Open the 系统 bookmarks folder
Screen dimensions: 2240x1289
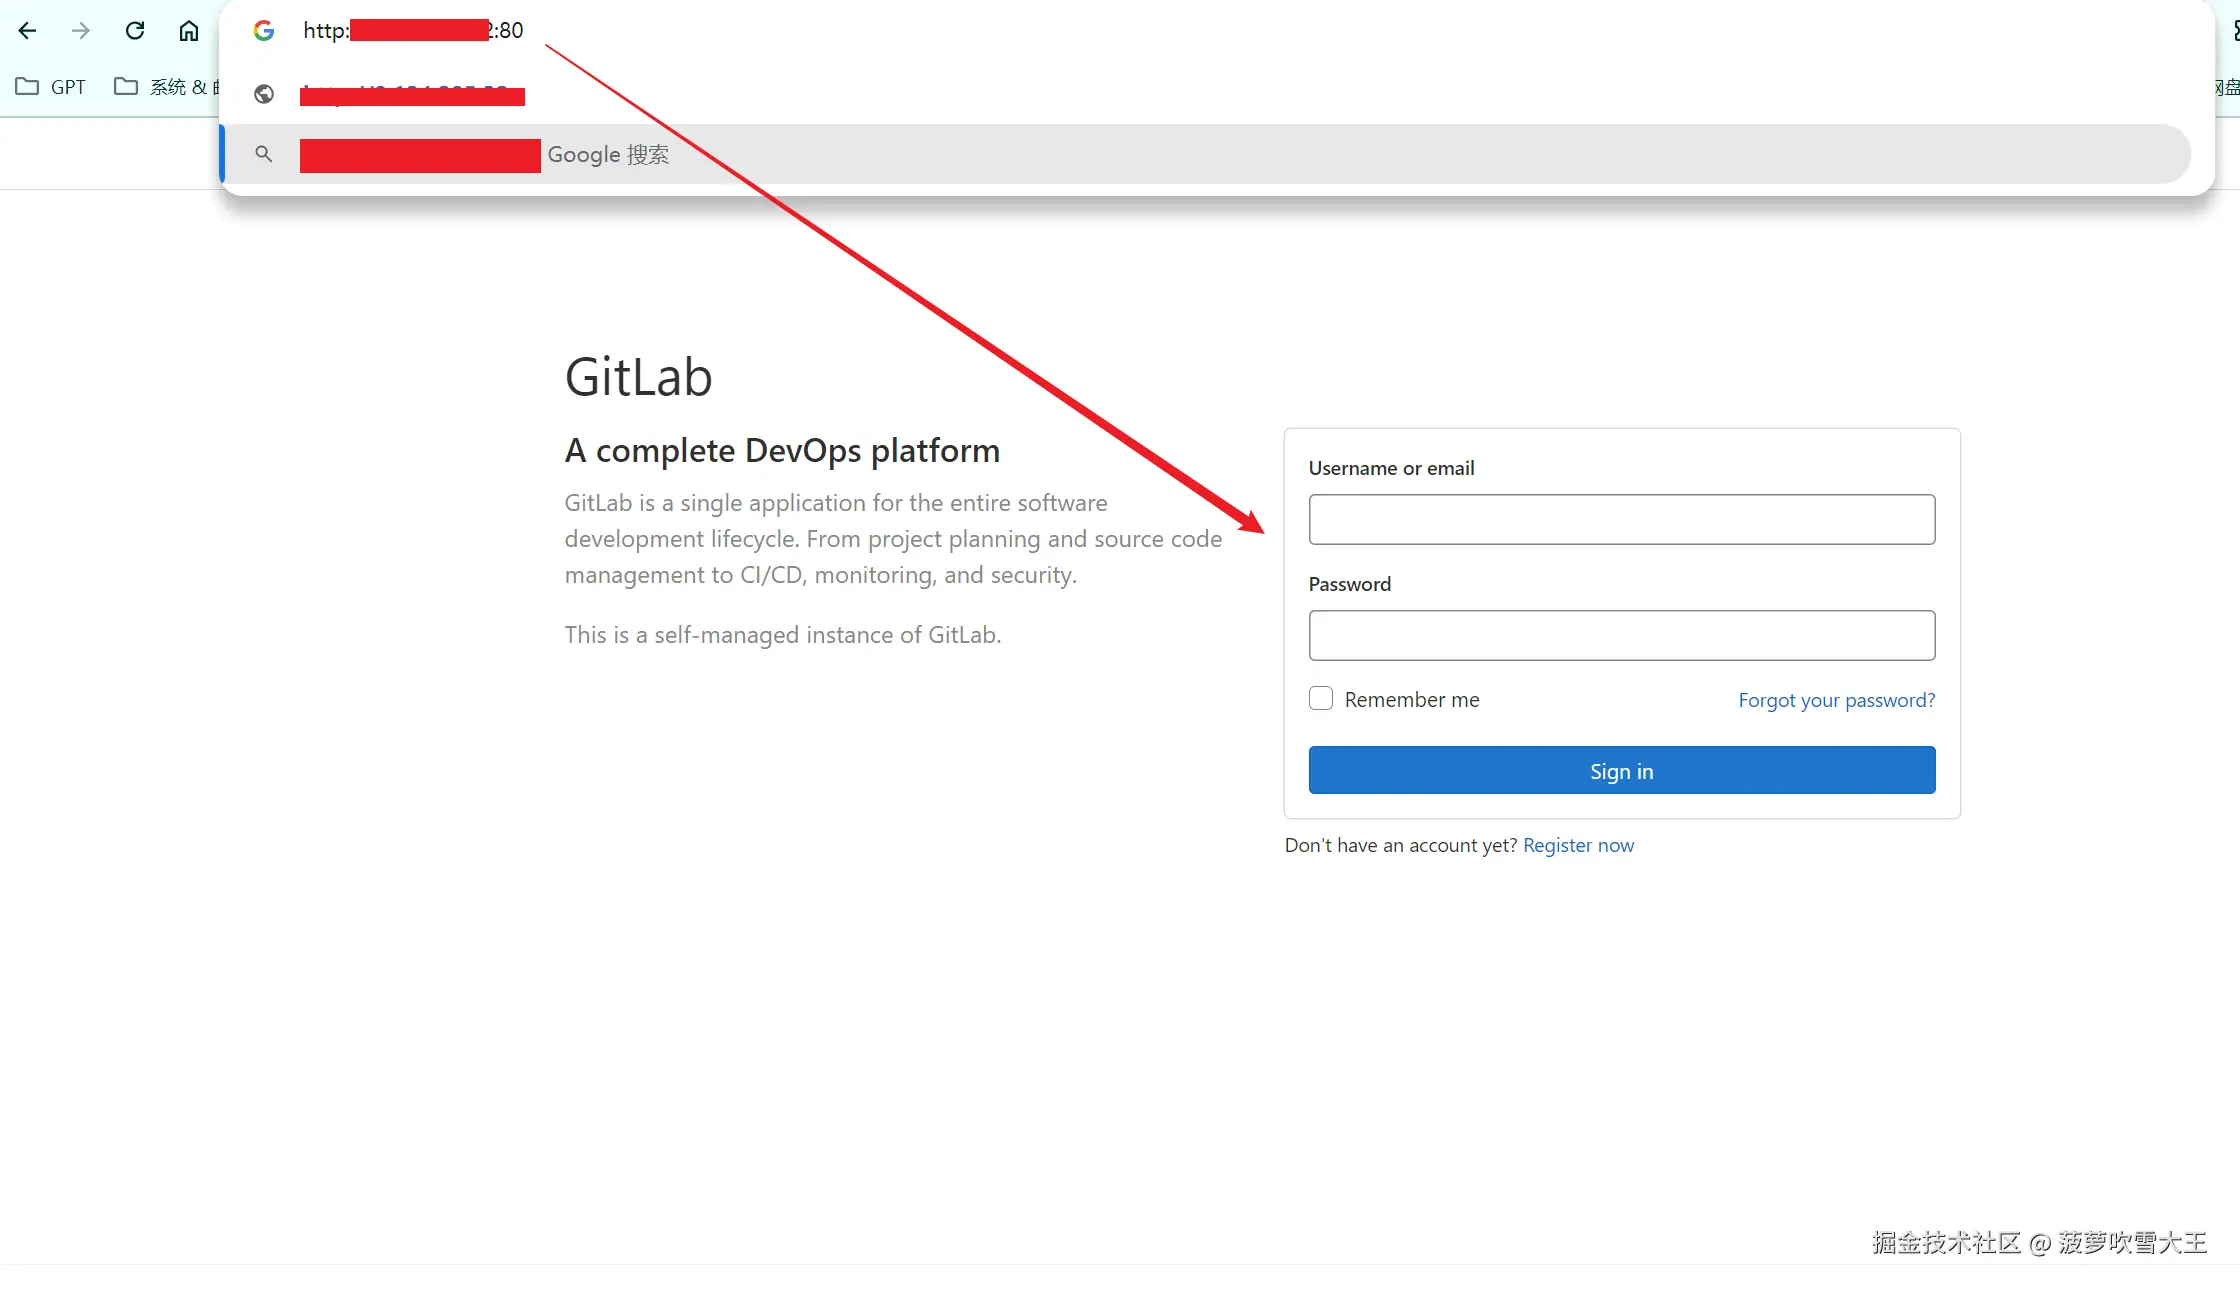165,87
